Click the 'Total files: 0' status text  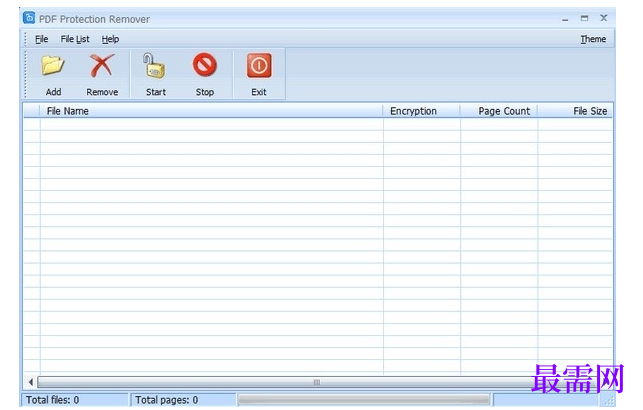click(x=52, y=400)
